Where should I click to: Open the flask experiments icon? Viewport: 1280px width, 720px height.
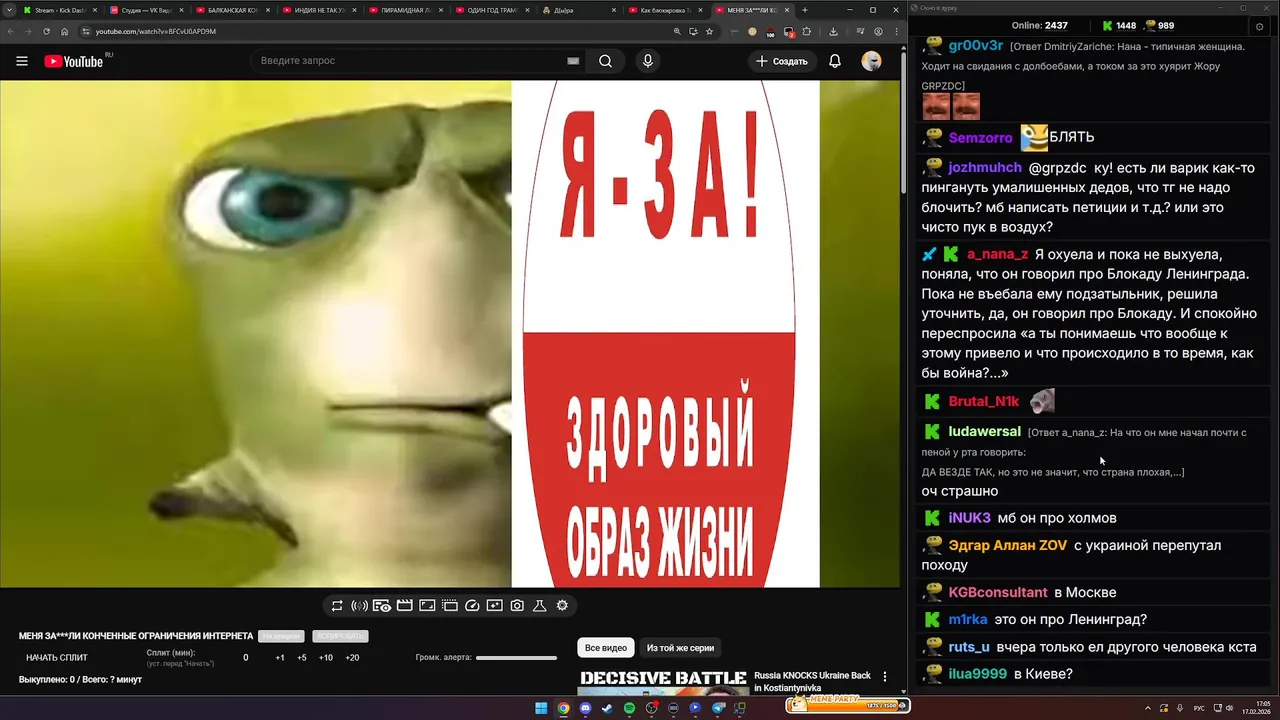(539, 606)
